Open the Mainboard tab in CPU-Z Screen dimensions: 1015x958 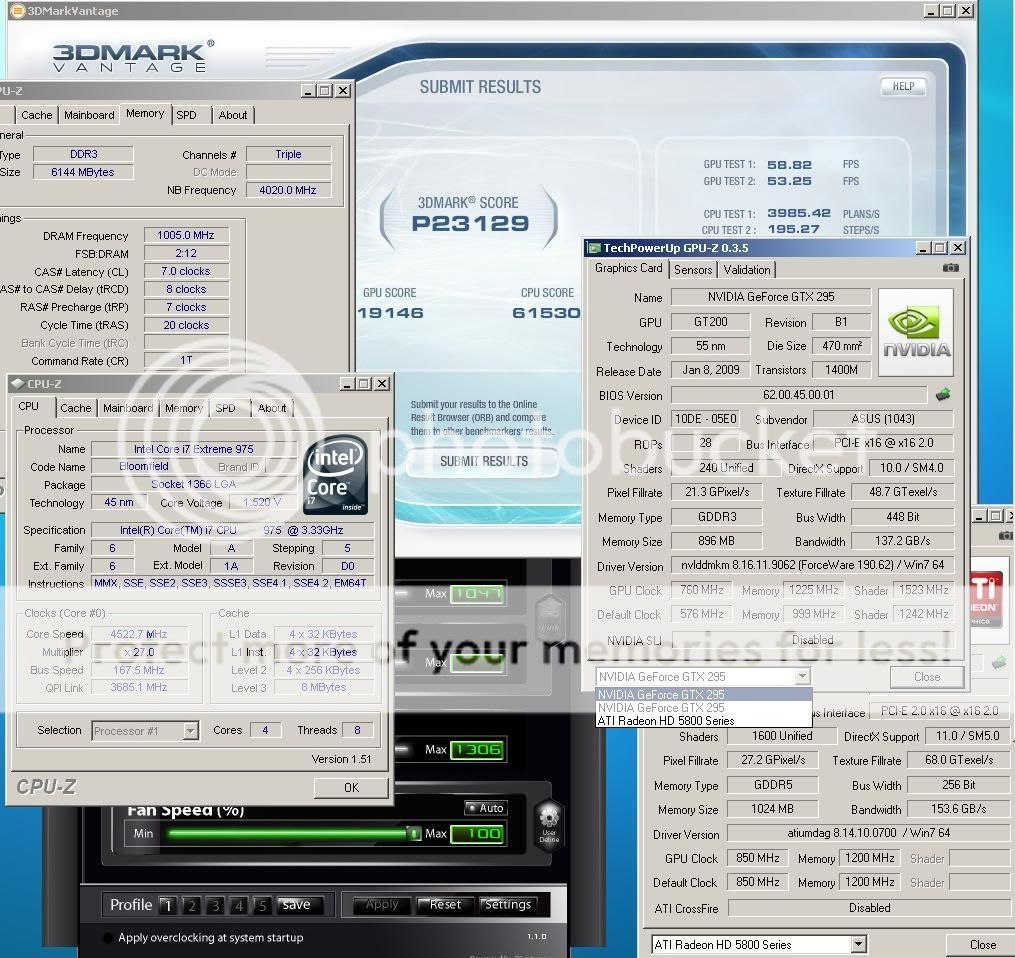coord(128,408)
